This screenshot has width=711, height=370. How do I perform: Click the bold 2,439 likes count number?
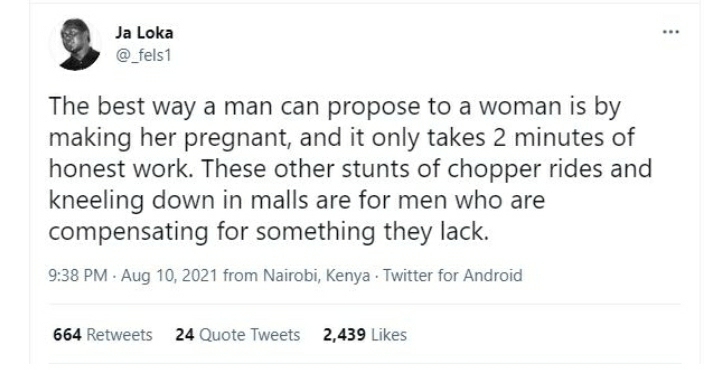(344, 335)
